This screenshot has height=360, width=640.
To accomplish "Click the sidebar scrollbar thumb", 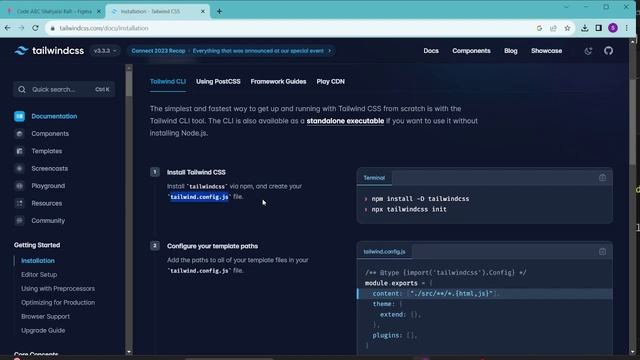I will pyautogui.click(x=129, y=83).
